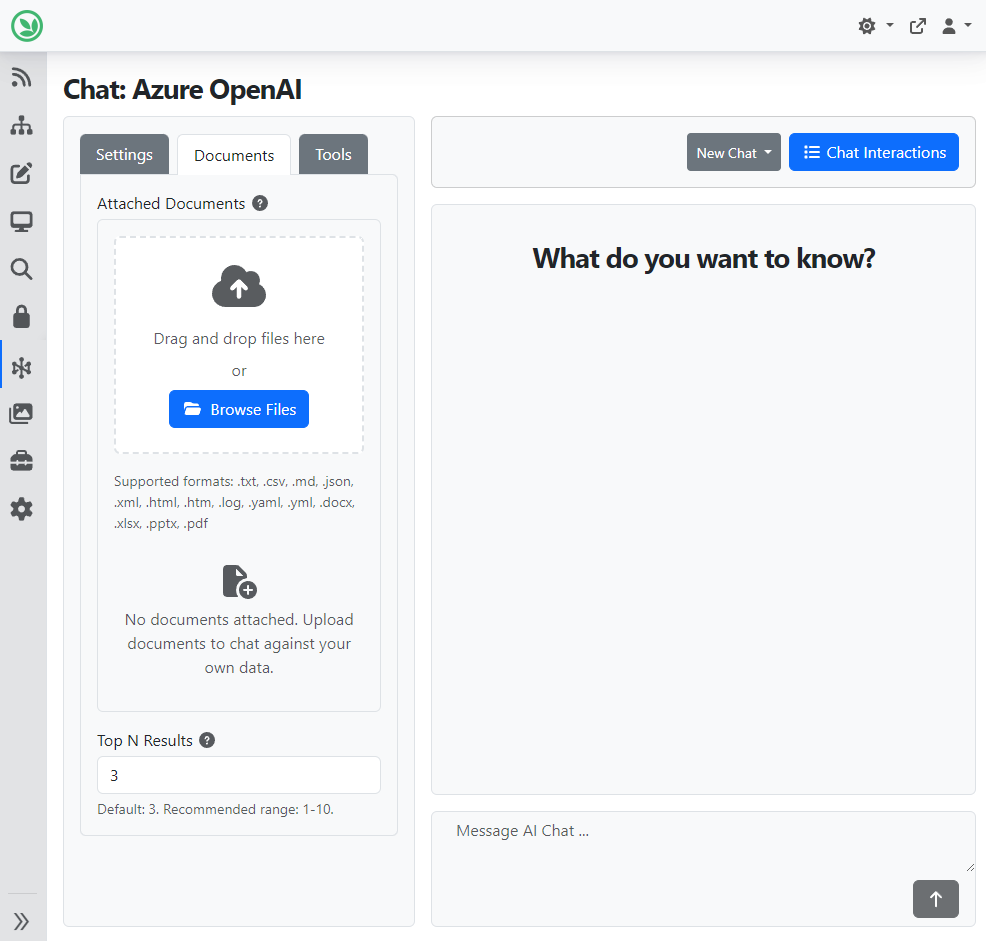Click the Message AI Chat text area
986x941 pixels.
[x=703, y=843]
